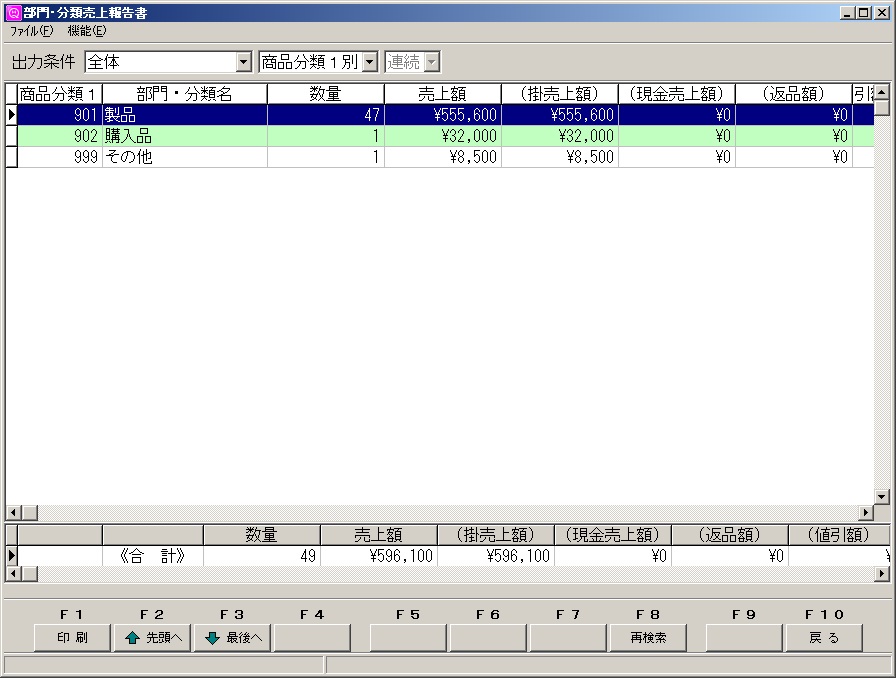Click the 数量 header in the main grid
Viewport: 896px width, 678px height.
tap(326, 94)
